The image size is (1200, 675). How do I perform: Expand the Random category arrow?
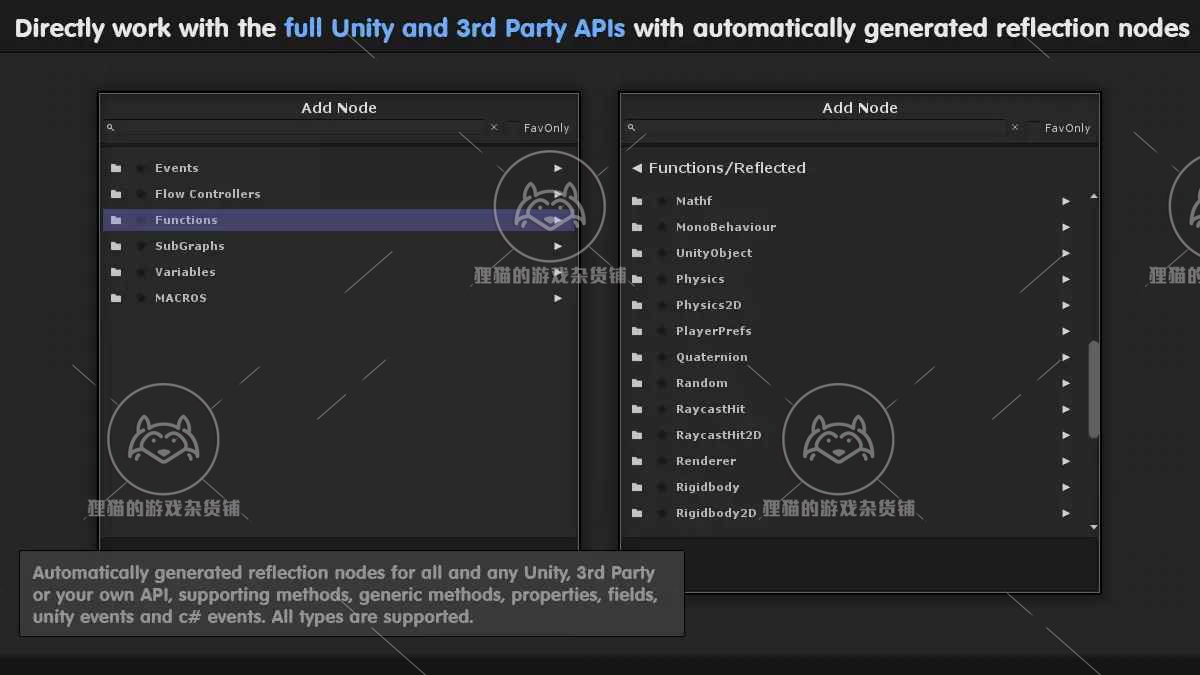(1066, 383)
